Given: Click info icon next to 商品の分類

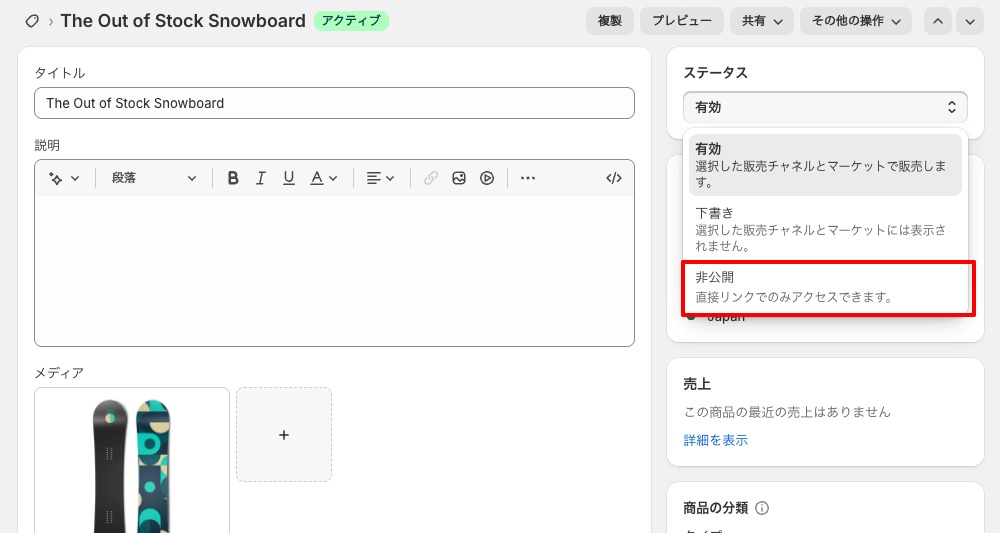Looking at the screenshot, I should (x=761, y=508).
